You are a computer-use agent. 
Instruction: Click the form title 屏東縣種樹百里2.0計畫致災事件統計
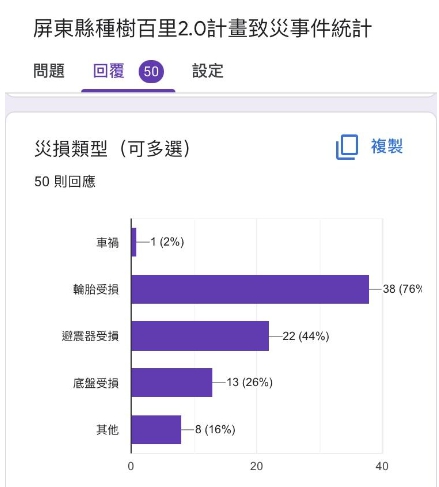[x=202, y=29]
